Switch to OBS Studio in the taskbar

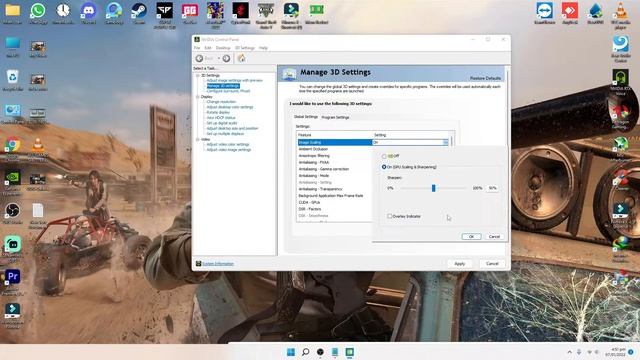[x=320, y=352]
